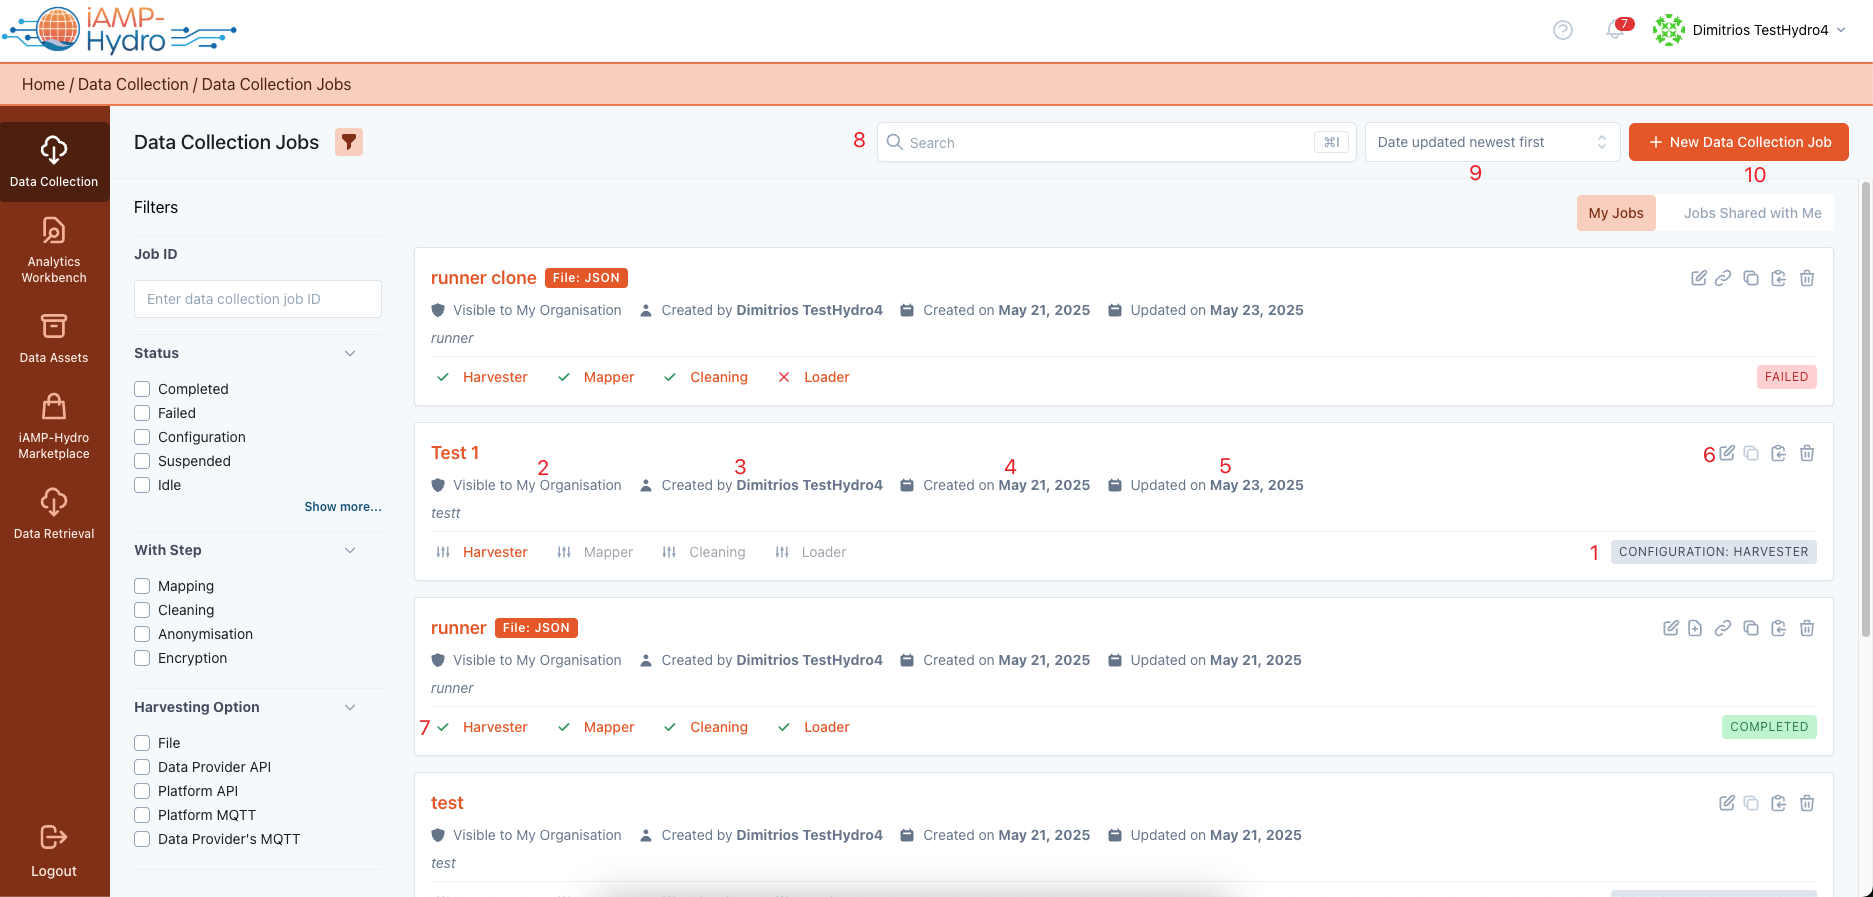Open the date sort order dropdown
Viewport: 1873px width, 897px height.
[x=1491, y=142]
